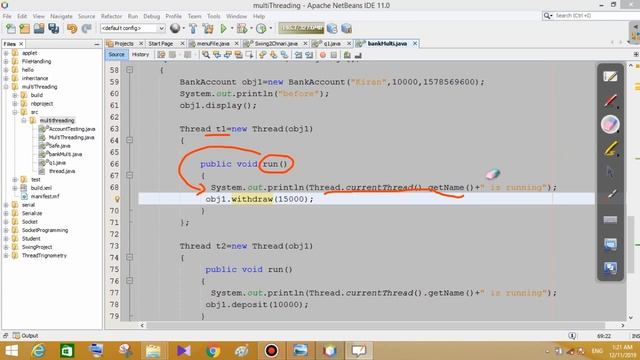Click the editor scroll down arrow

point(631,317)
